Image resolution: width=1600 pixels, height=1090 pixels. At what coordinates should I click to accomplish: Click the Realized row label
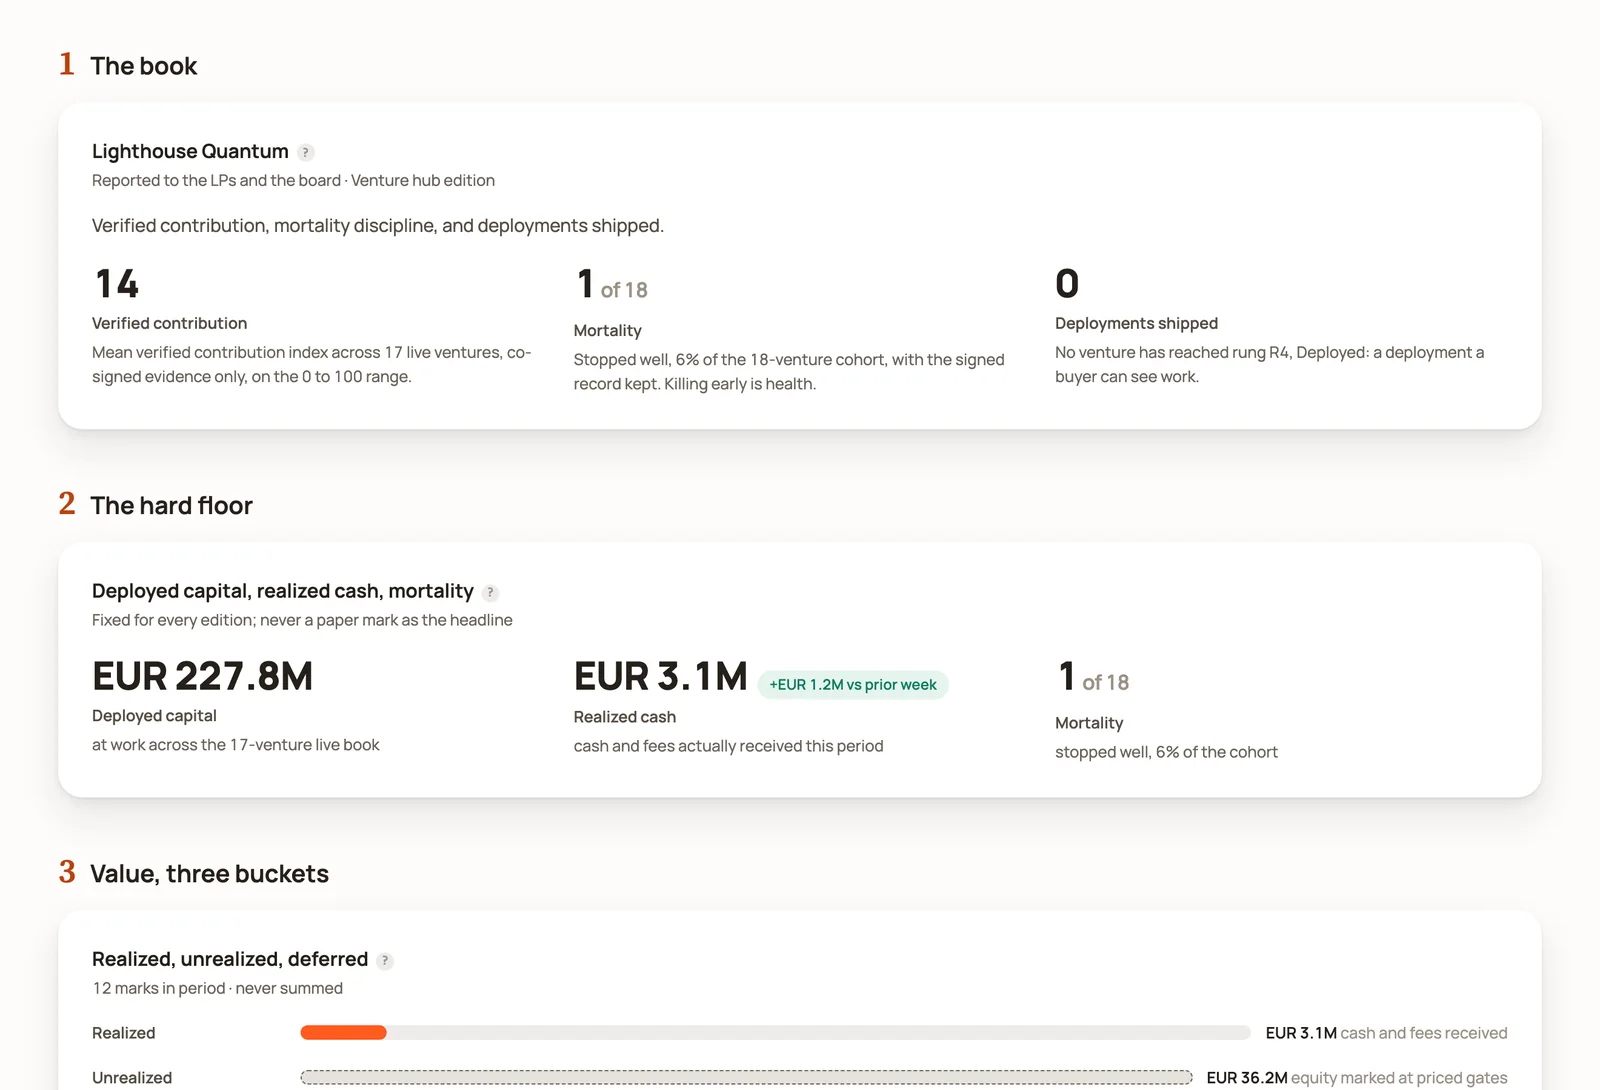click(124, 1033)
